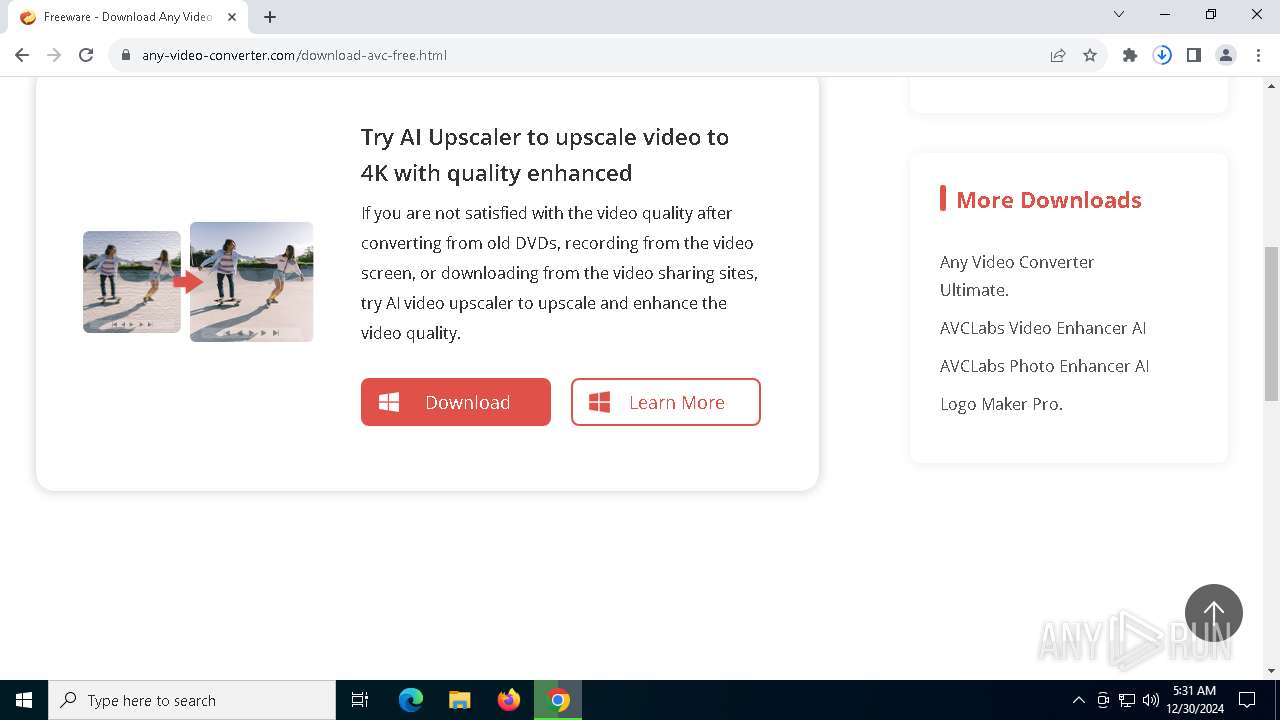Click the Learn More button
Viewport: 1280px width, 720px height.
coord(666,402)
